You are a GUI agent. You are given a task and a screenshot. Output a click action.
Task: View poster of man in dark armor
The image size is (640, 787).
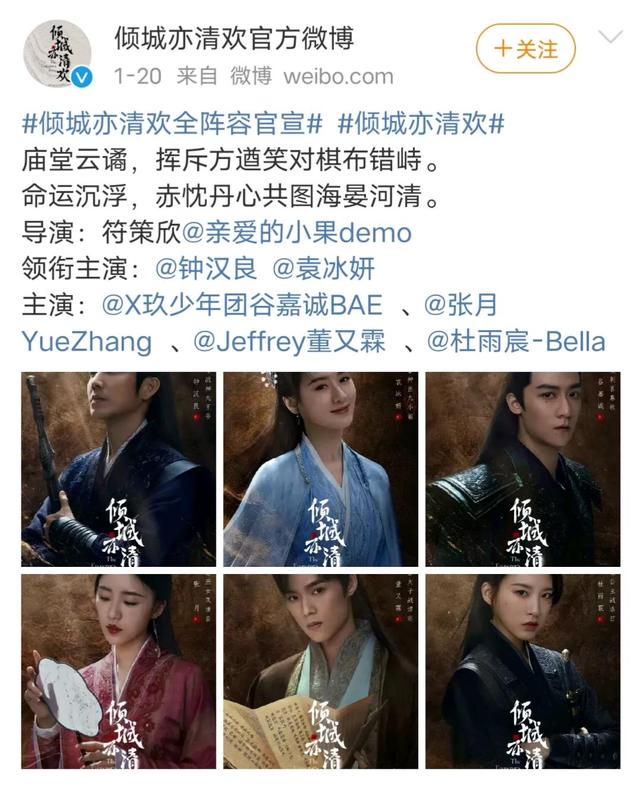point(523,469)
